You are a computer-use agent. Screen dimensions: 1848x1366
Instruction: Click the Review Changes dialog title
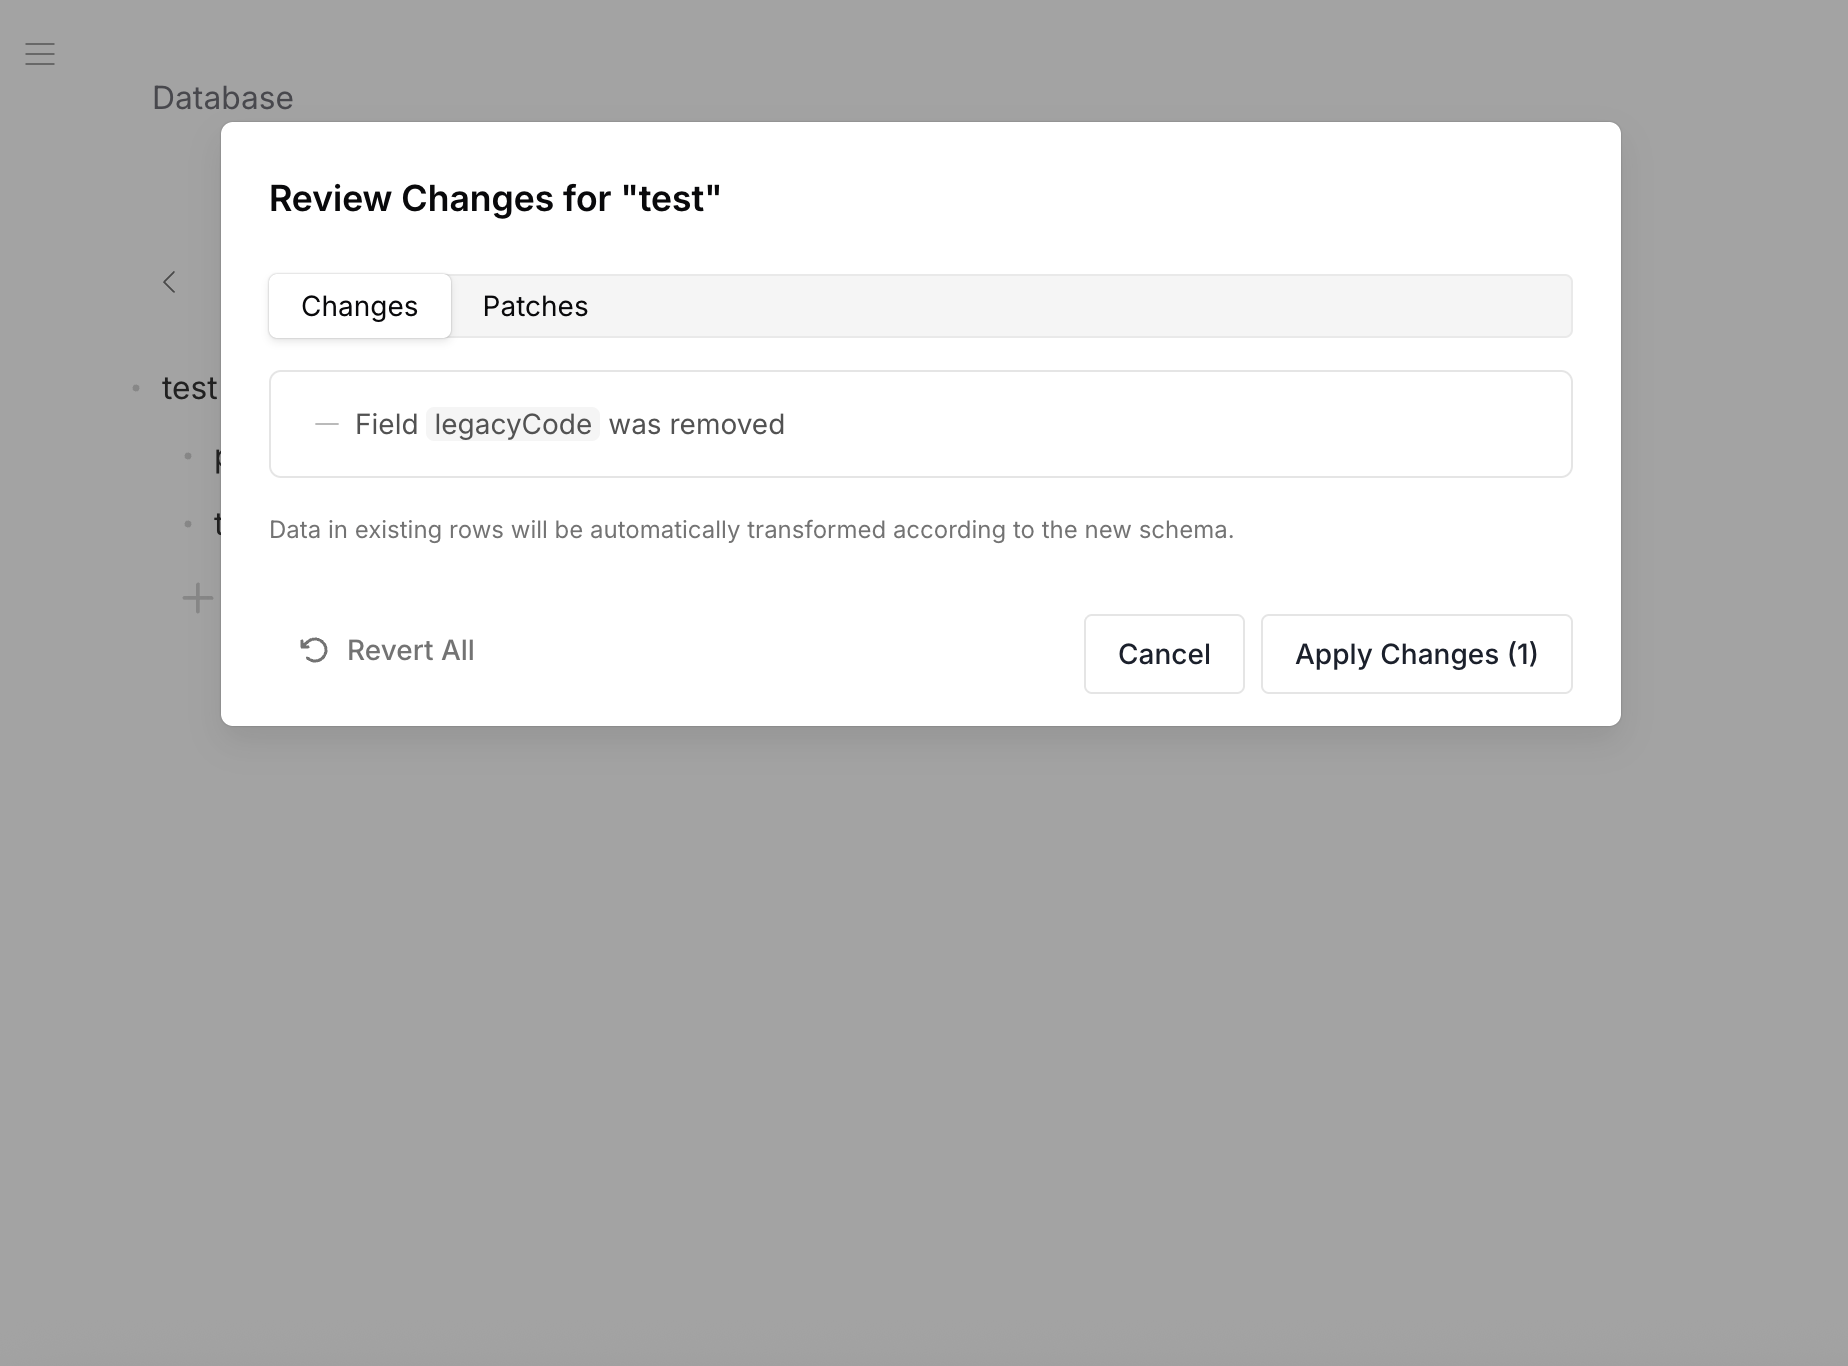click(494, 198)
